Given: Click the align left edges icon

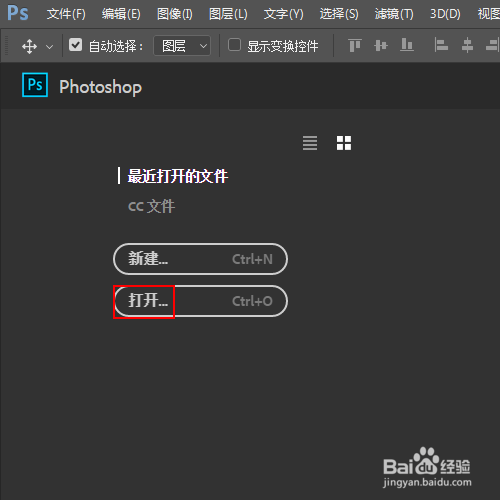Looking at the screenshot, I should [x=441, y=45].
